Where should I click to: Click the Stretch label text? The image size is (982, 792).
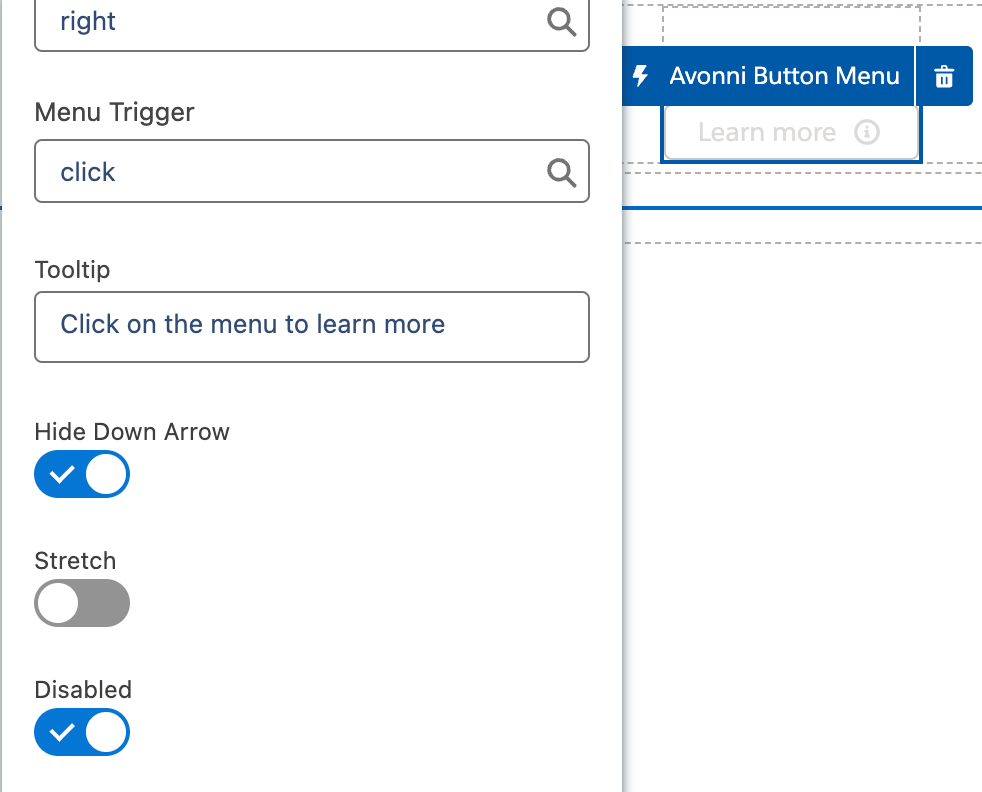pos(75,560)
